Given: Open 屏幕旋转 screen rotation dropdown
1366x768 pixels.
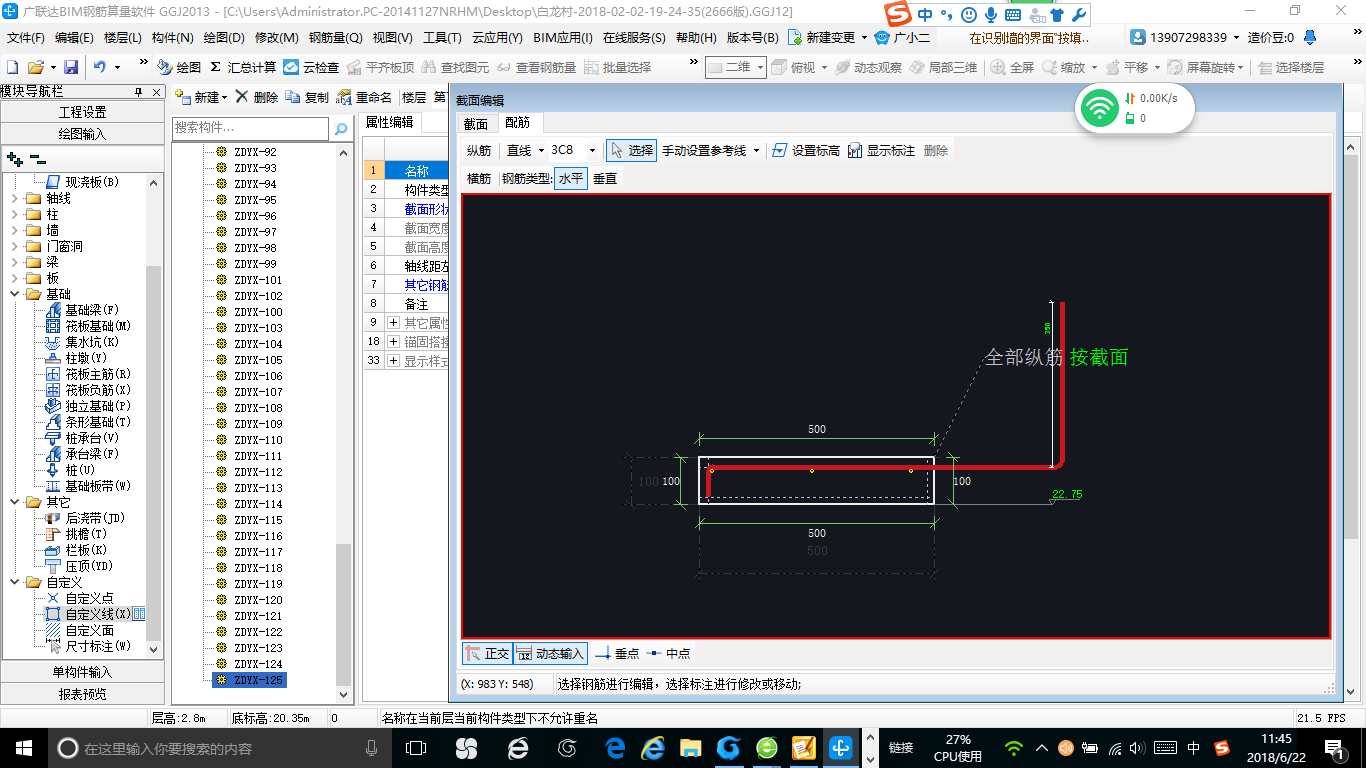Looking at the screenshot, I should [1241, 67].
